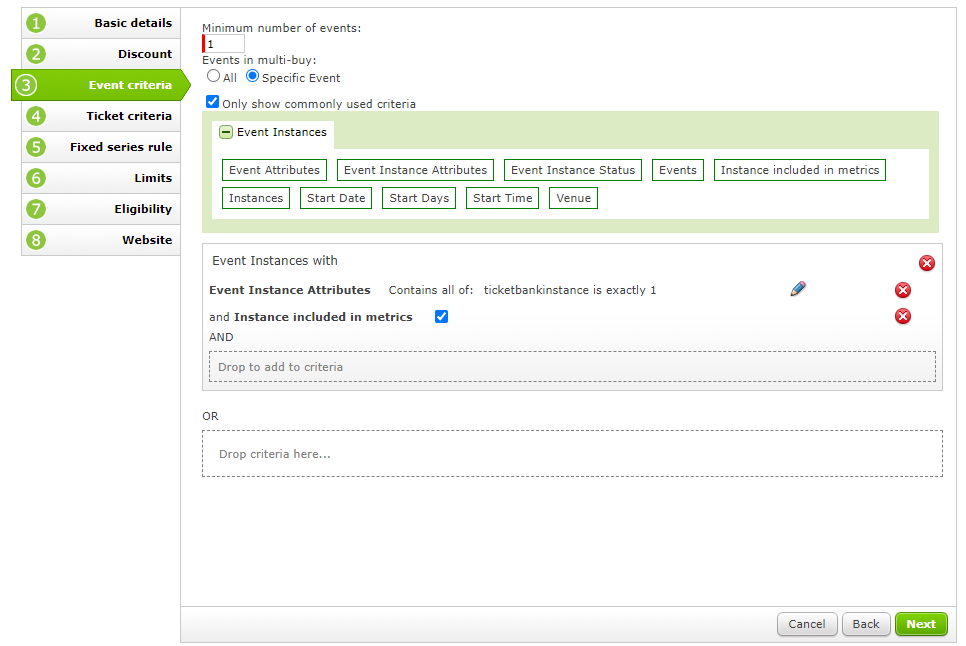Delete the Instance included in metrics row
966x646 pixels.
pos(903,317)
